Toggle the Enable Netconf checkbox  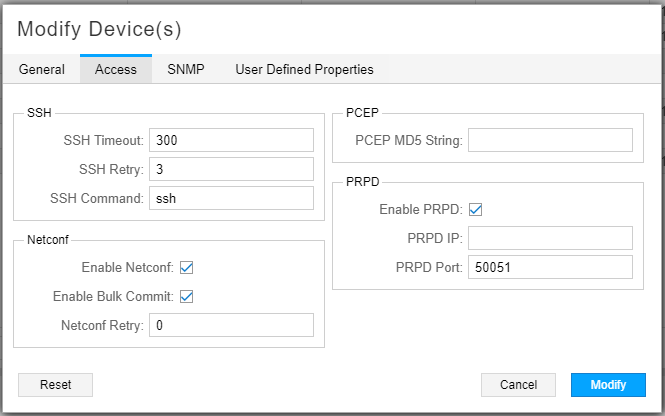[x=186, y=268]
